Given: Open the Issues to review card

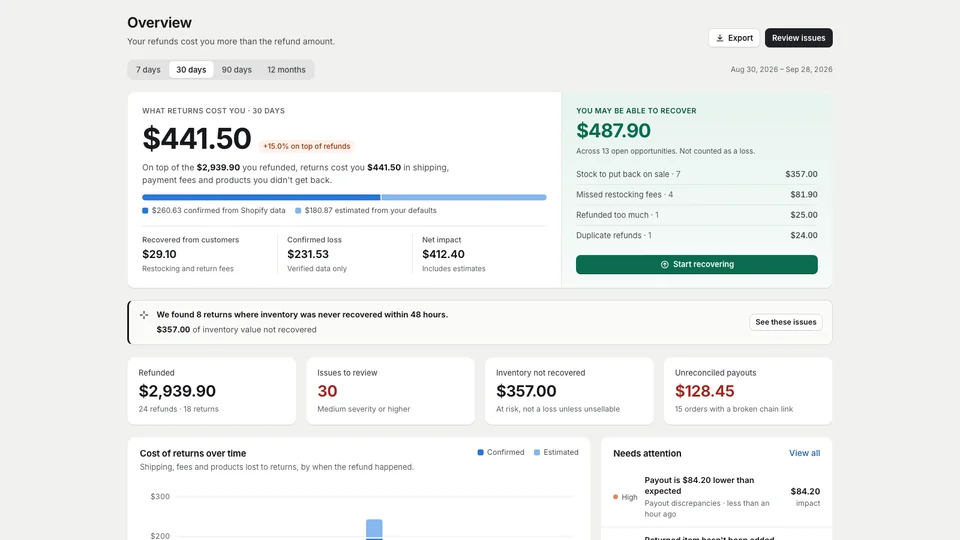Looking at the screenshot, I should pyautogui.click(x=391, y=391).
